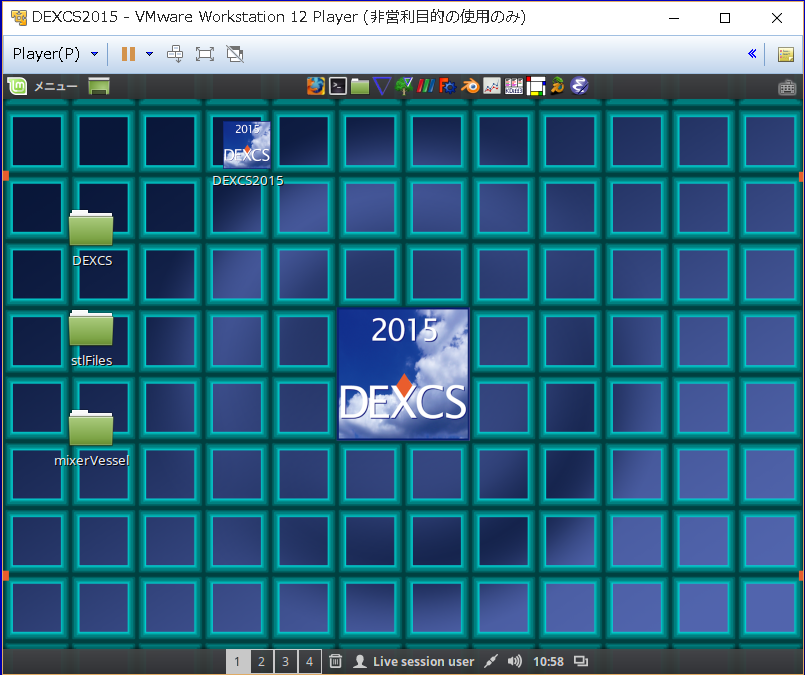Select the DEXCS folder on desktop

91,239
